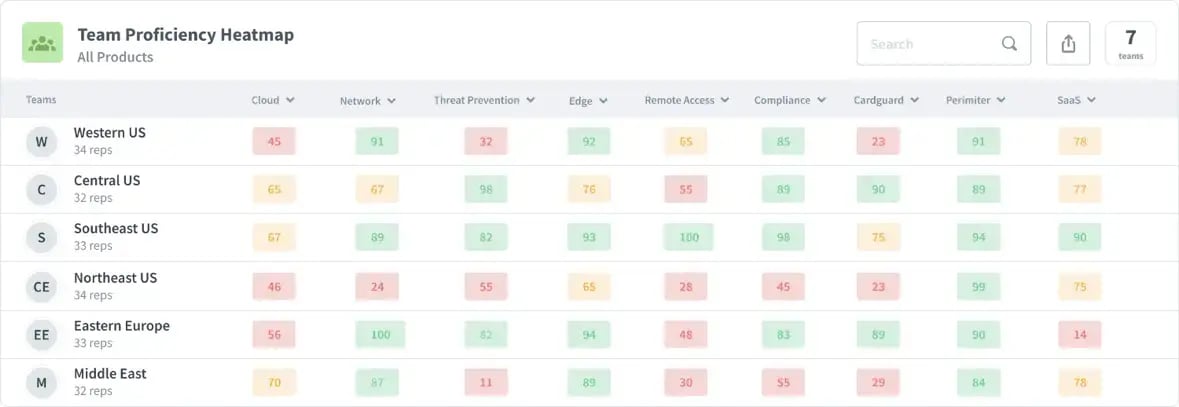Select the Southeast US avatar S

(x=41, y=238)
